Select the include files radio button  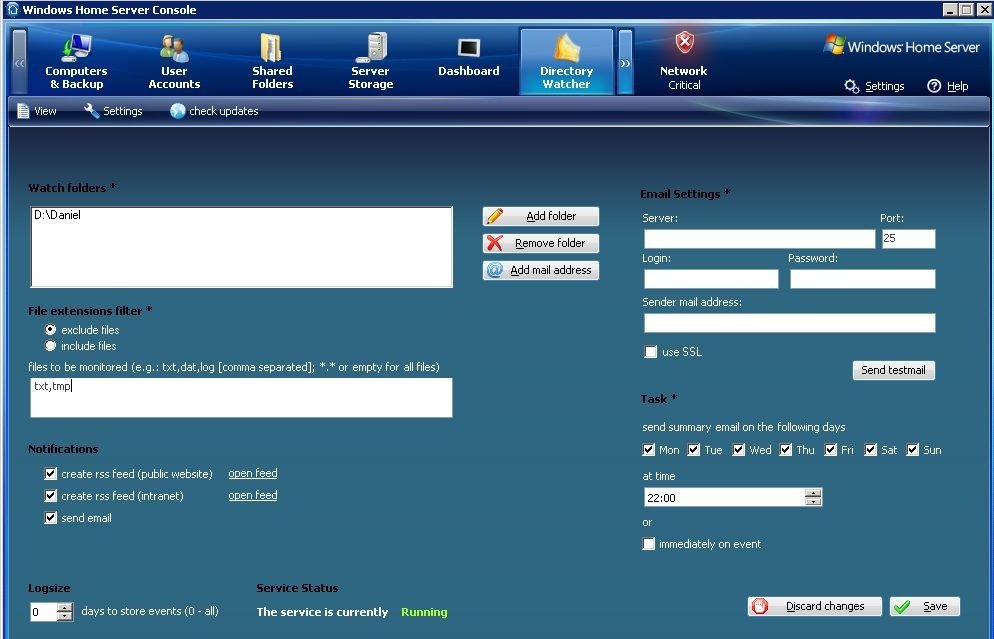pyautogui.click(x=51, y=345)
